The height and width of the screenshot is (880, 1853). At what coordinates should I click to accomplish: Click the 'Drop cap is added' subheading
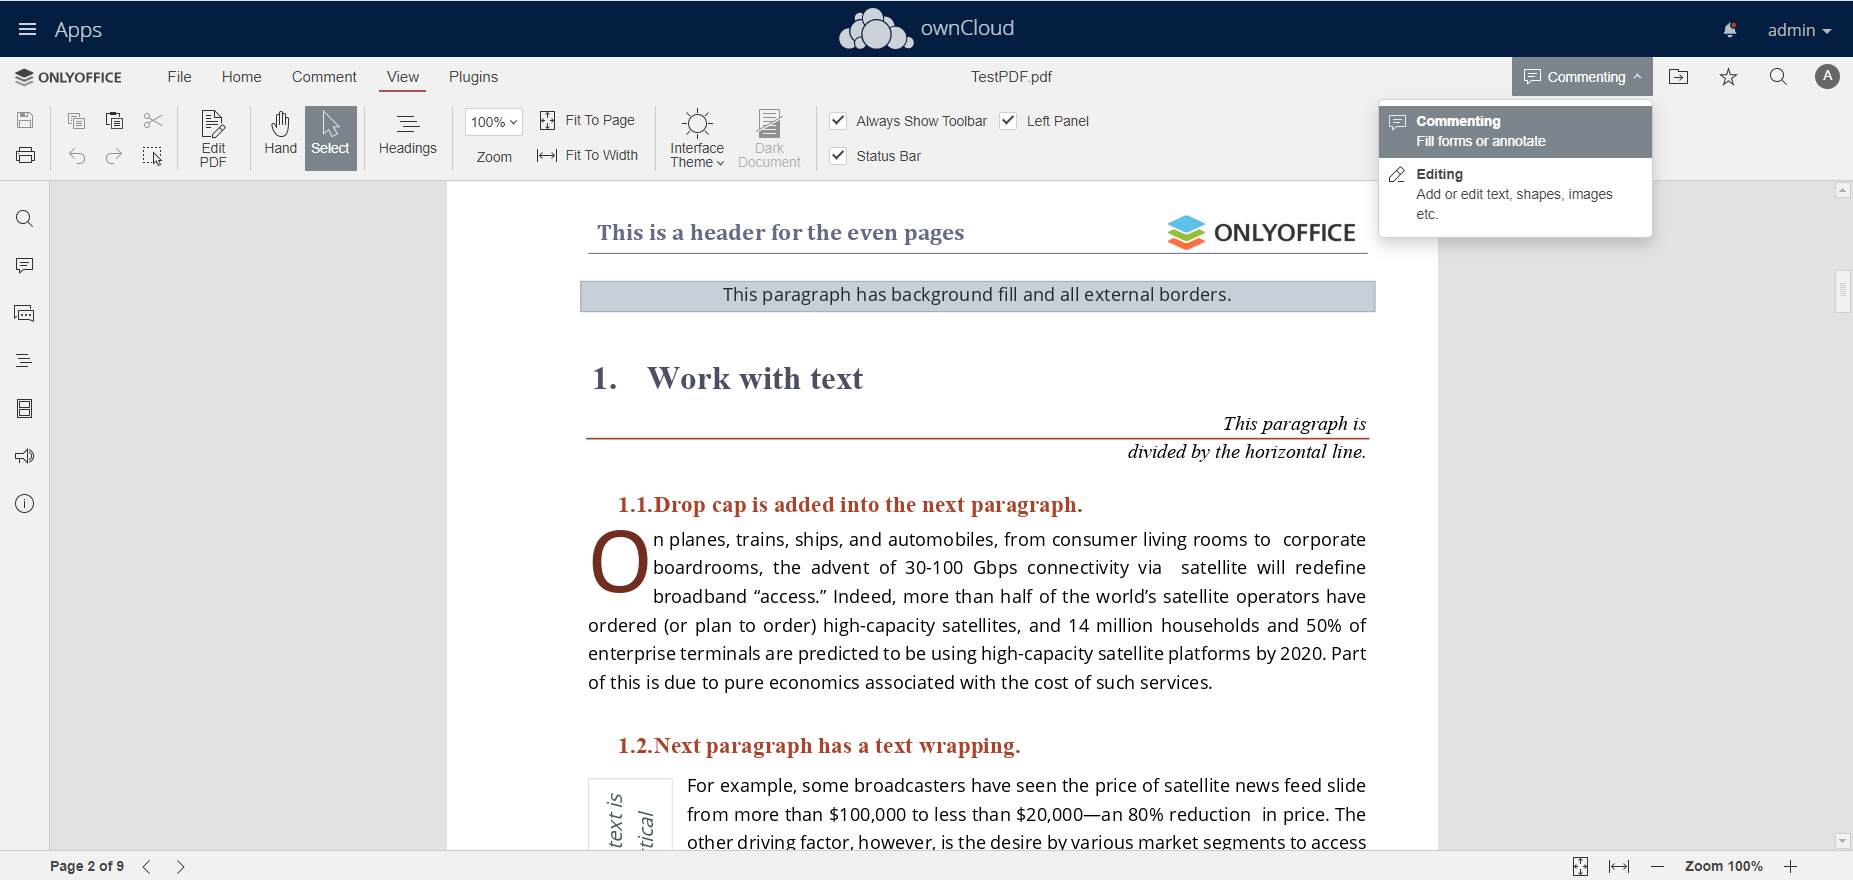pos(850,505)
